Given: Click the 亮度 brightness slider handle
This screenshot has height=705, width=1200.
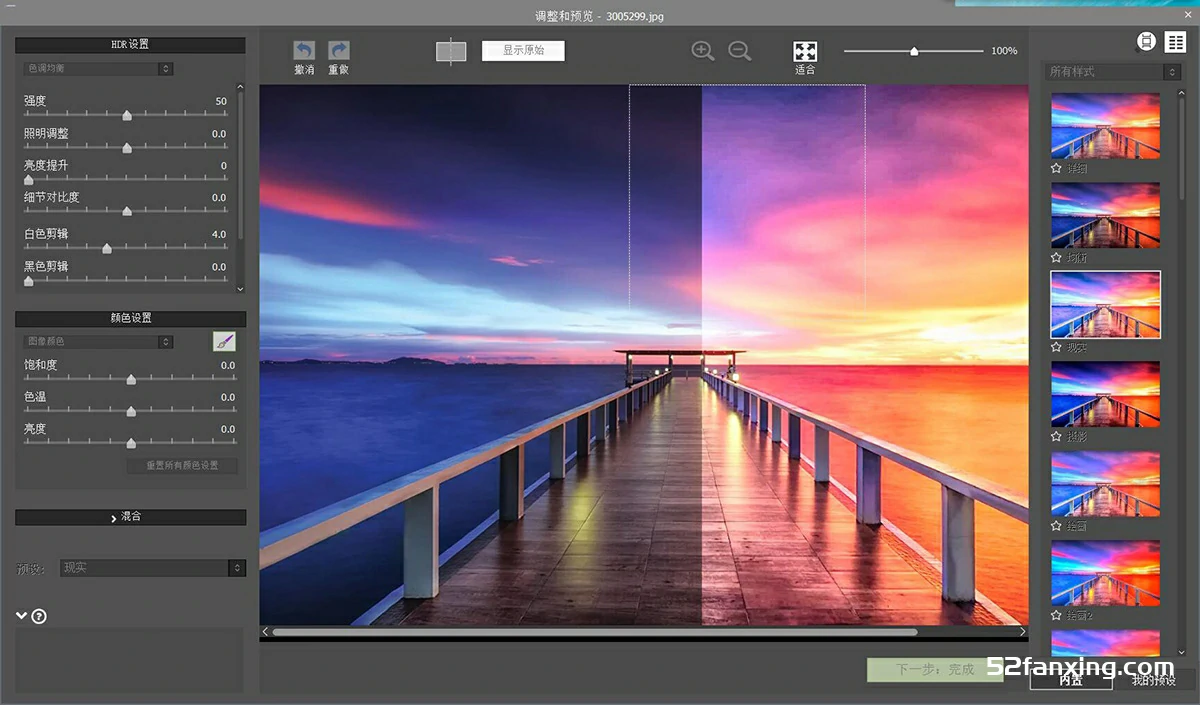Looking at the screenshot, I should tap(131, 444).
